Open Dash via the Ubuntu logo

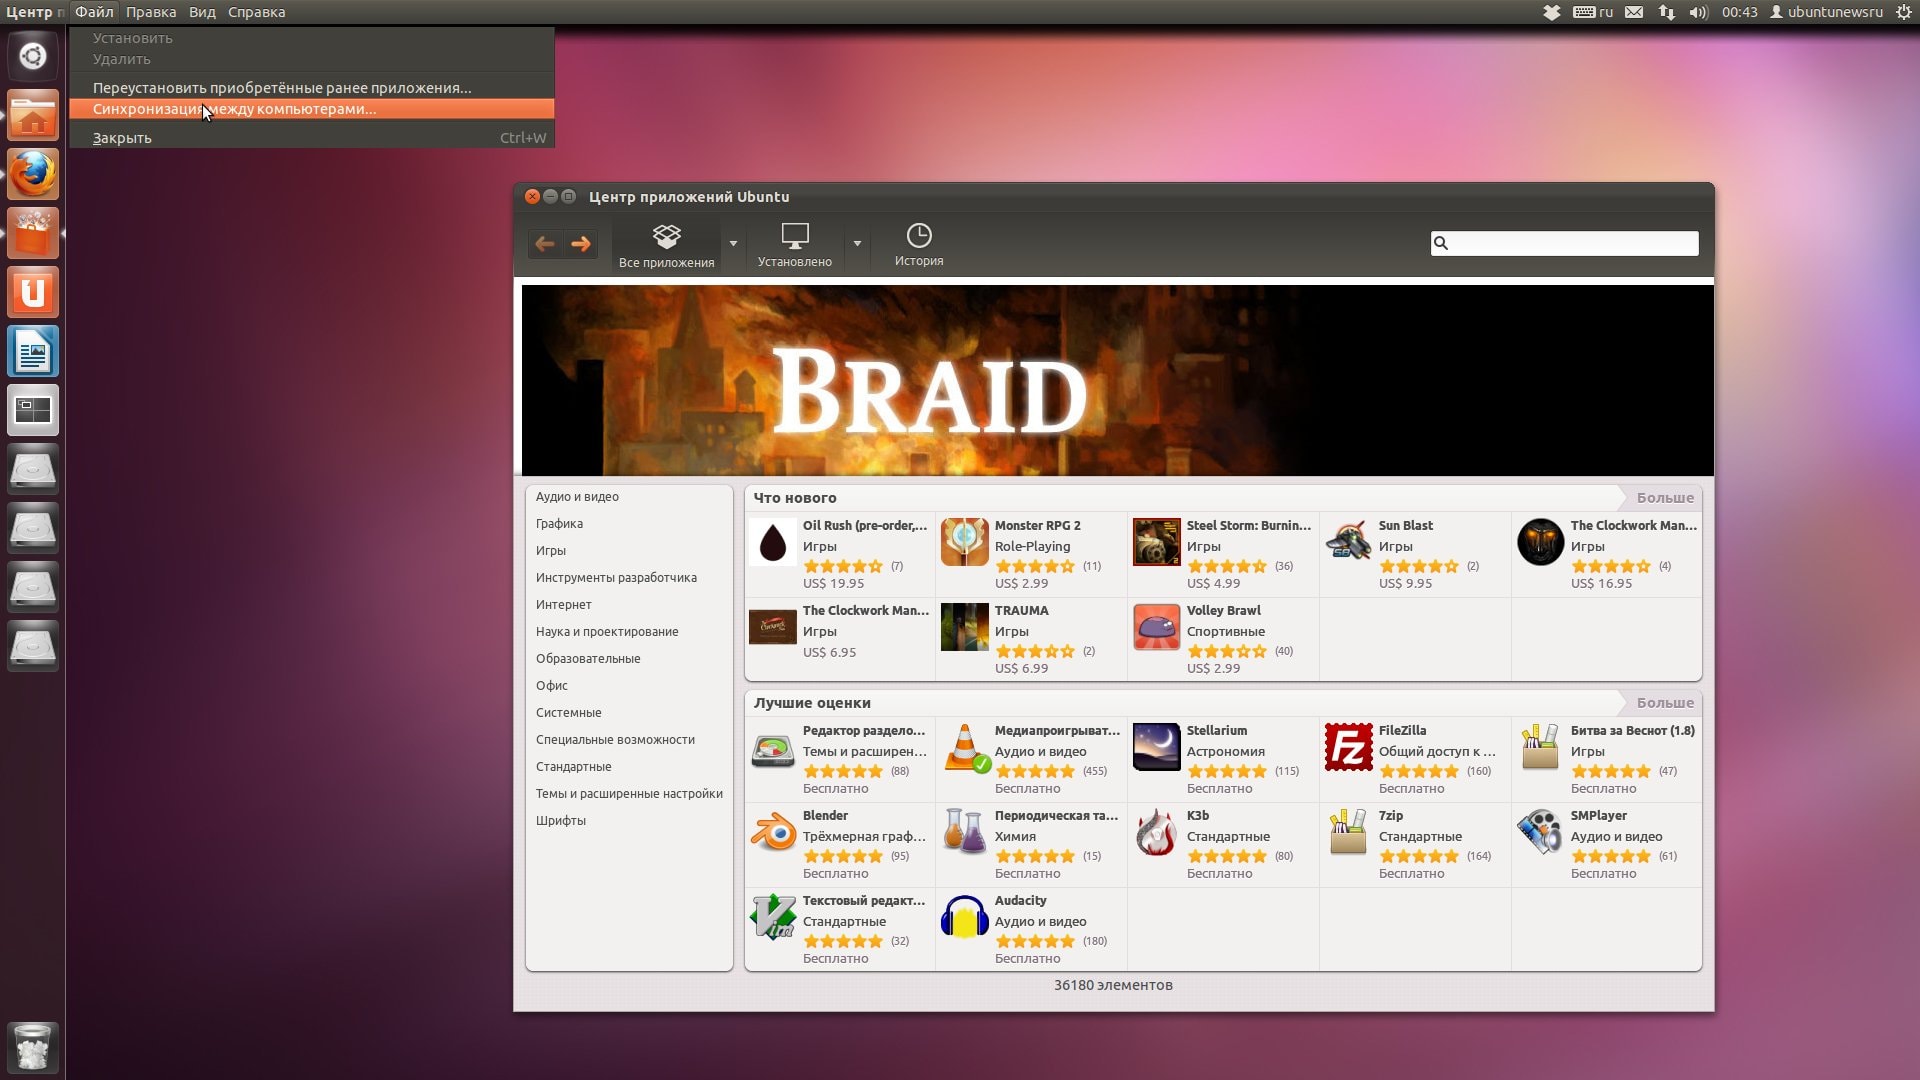33,56
